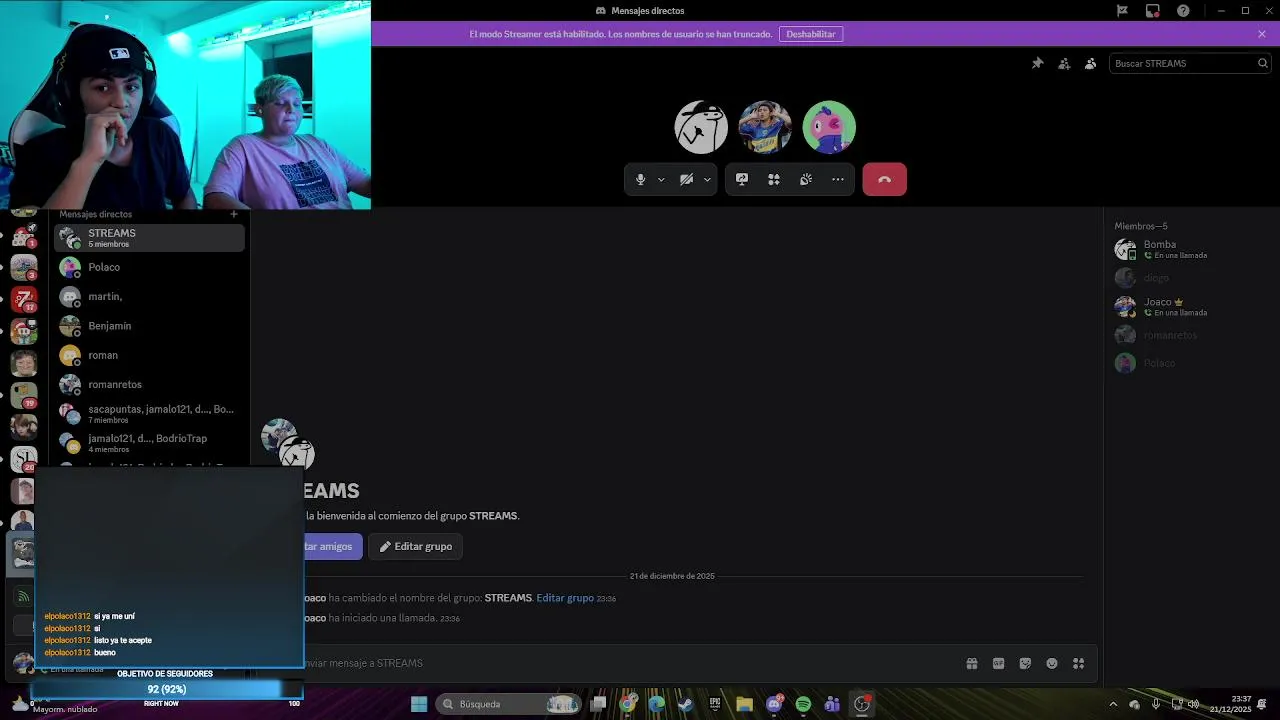Screen dimensions: 1280x720
Task: Open the STREAMS group conversation
Action: coord(149,238)
